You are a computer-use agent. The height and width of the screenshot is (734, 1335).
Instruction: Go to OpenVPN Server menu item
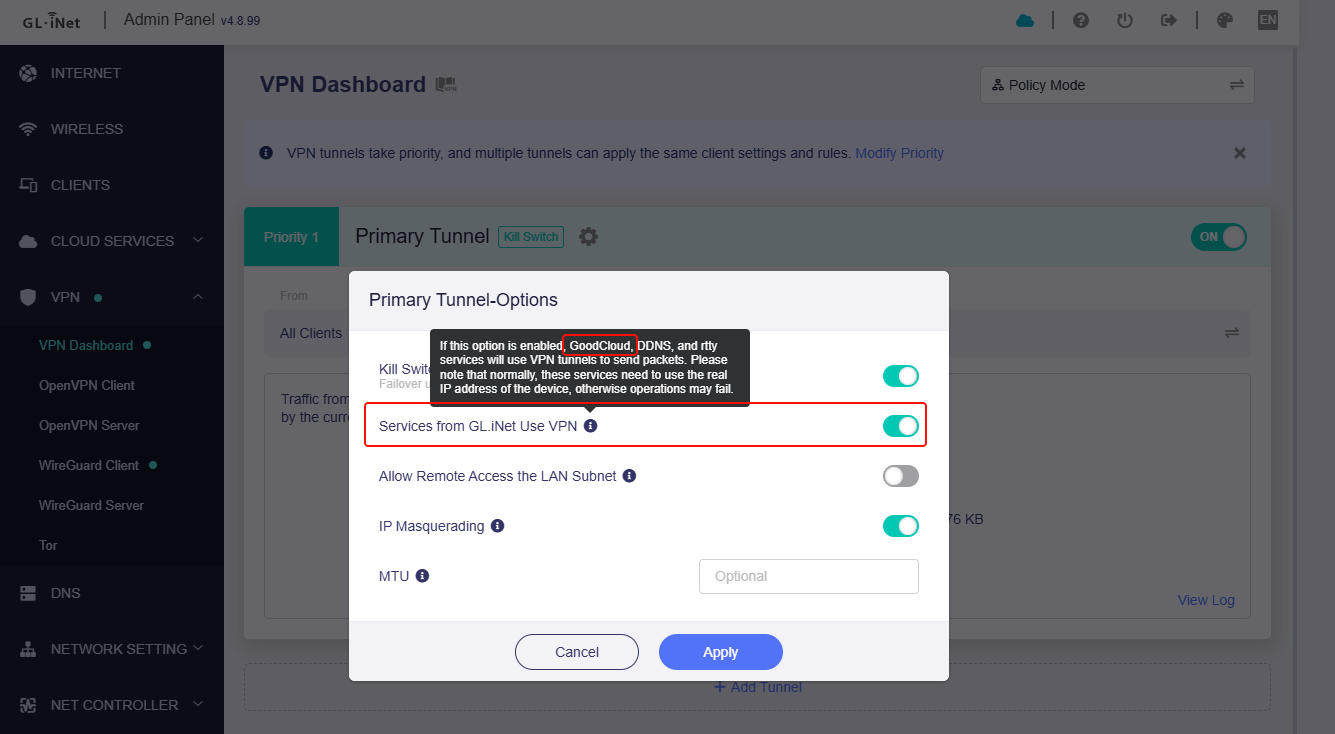(x=89, y=425)
